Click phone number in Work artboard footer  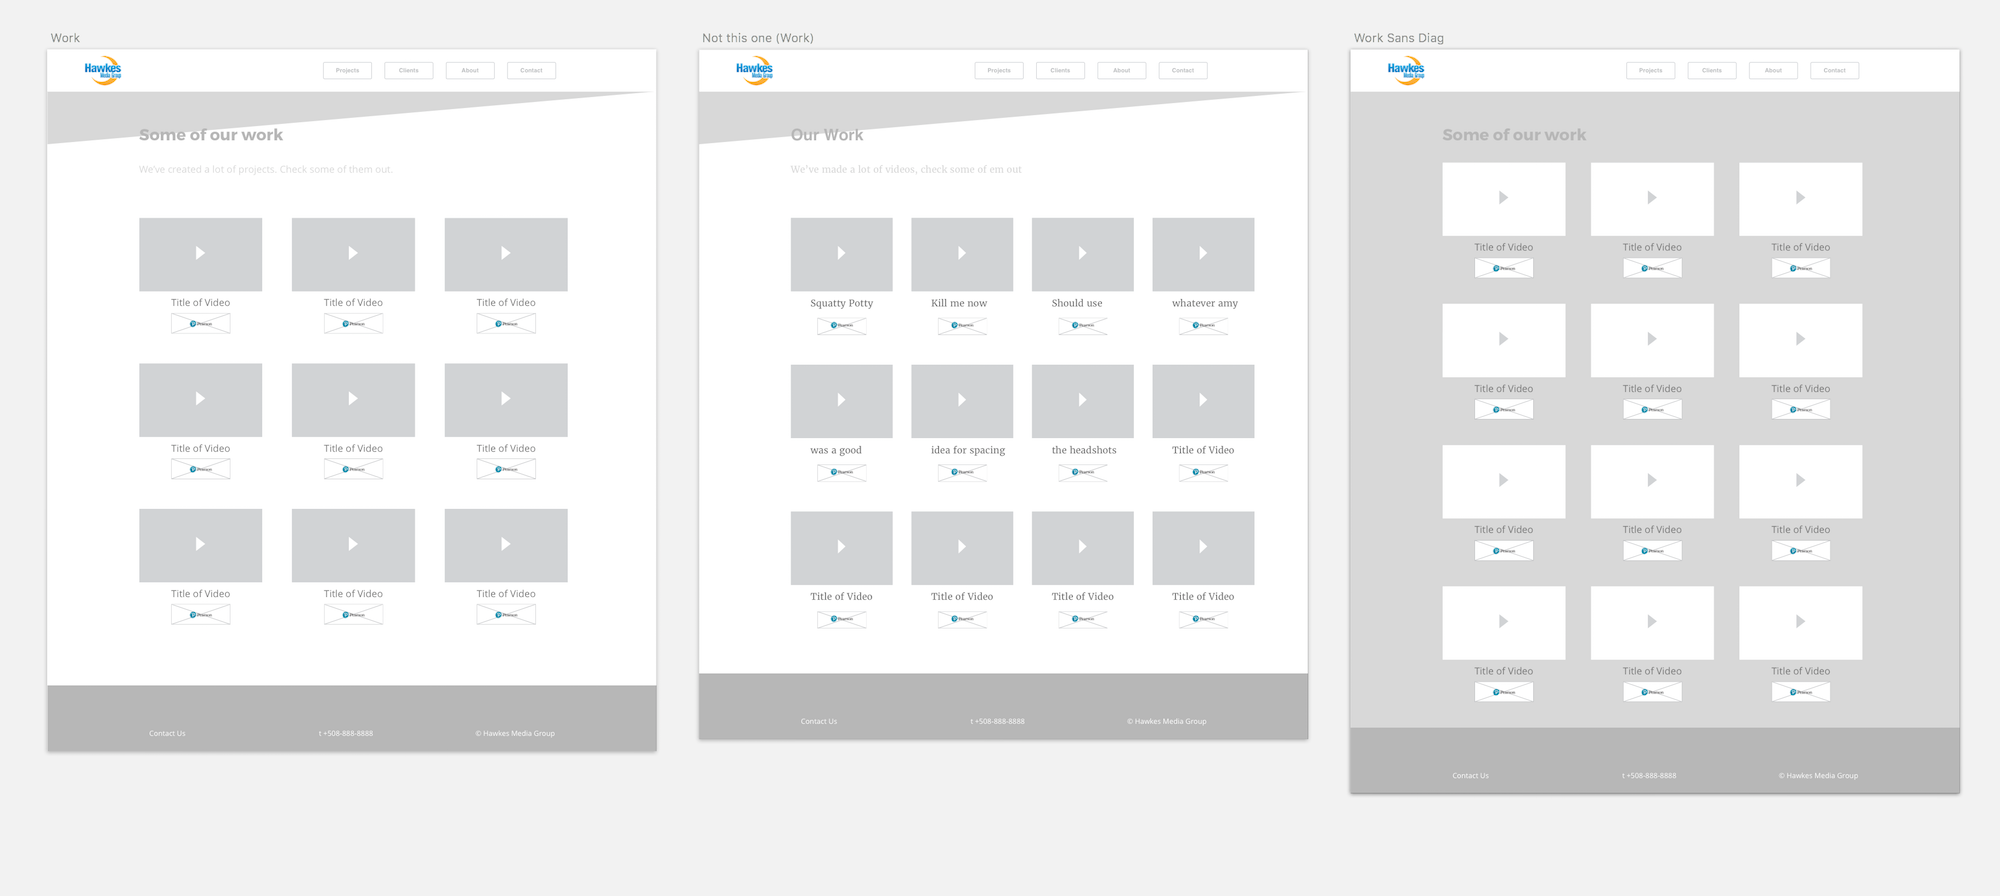click(346, 733)
